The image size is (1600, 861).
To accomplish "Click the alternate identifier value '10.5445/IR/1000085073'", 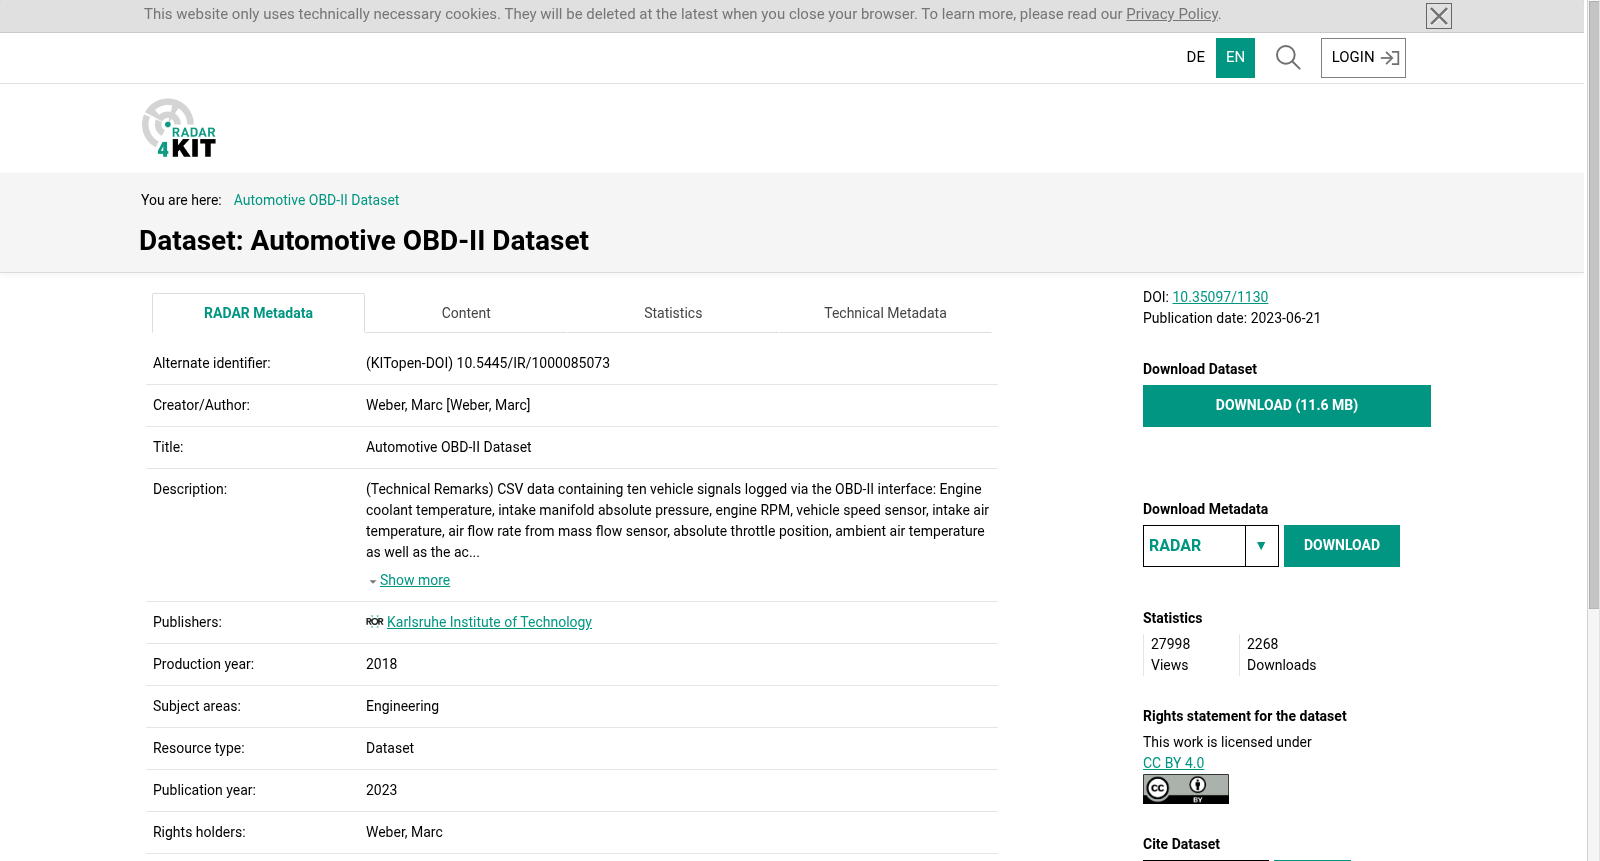I will 533,363.
